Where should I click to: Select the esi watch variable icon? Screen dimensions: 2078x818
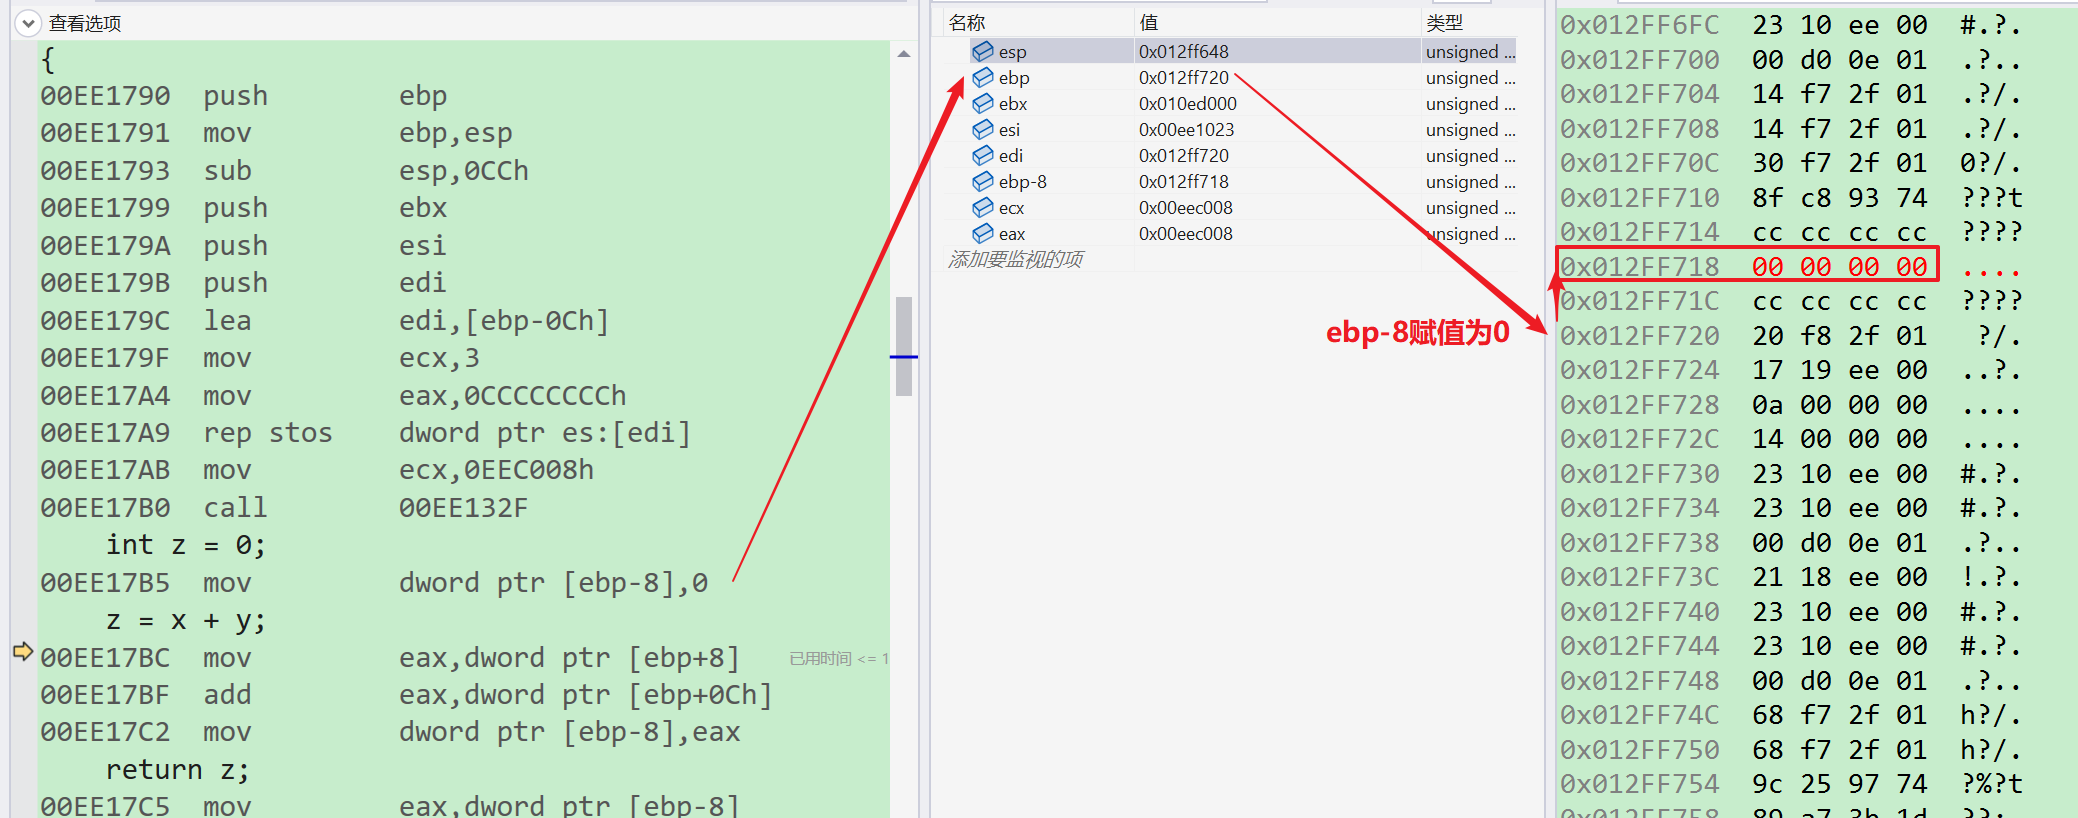(x=983, y=129)
